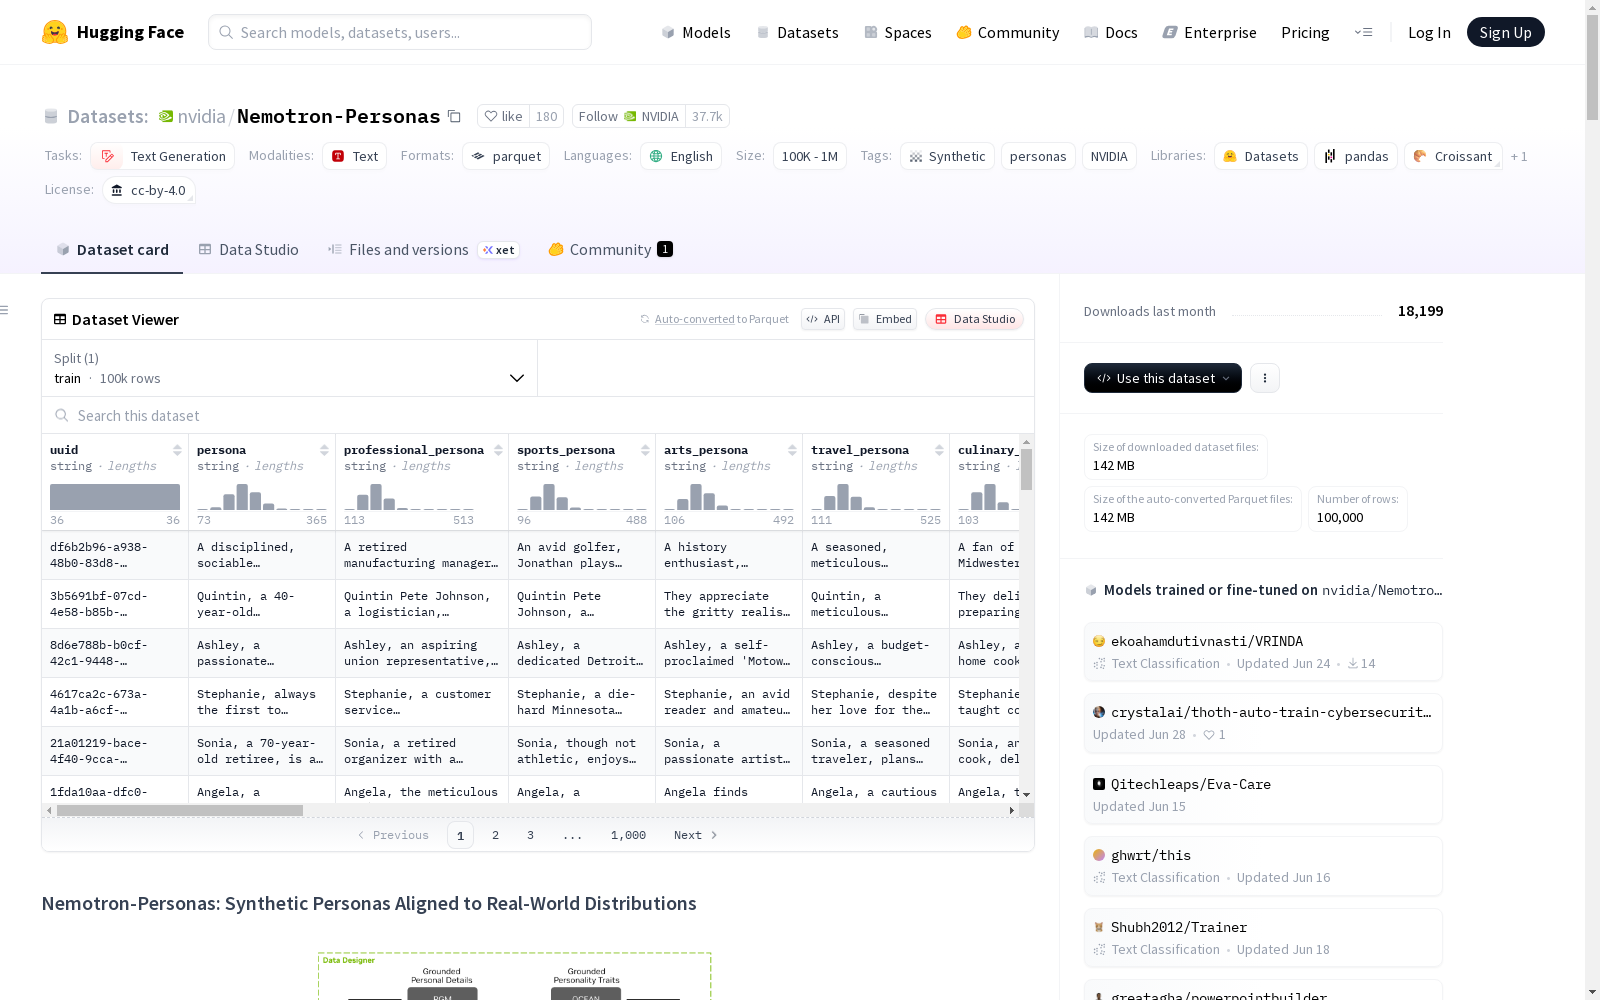The height and width of the screenshot is (1000, 1600).
Task: Click the API button in Dataset Viewer
Action: (x=823, y=319)
